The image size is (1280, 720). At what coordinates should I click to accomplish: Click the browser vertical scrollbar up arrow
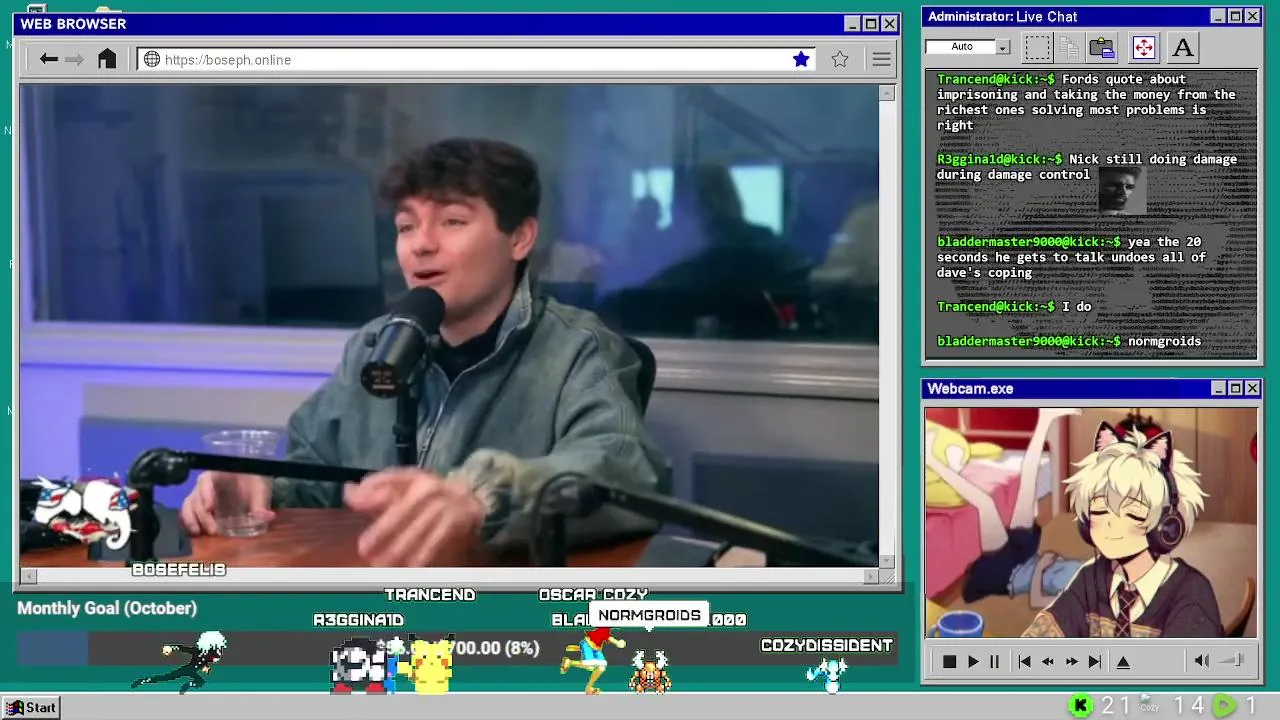[886, 93]
